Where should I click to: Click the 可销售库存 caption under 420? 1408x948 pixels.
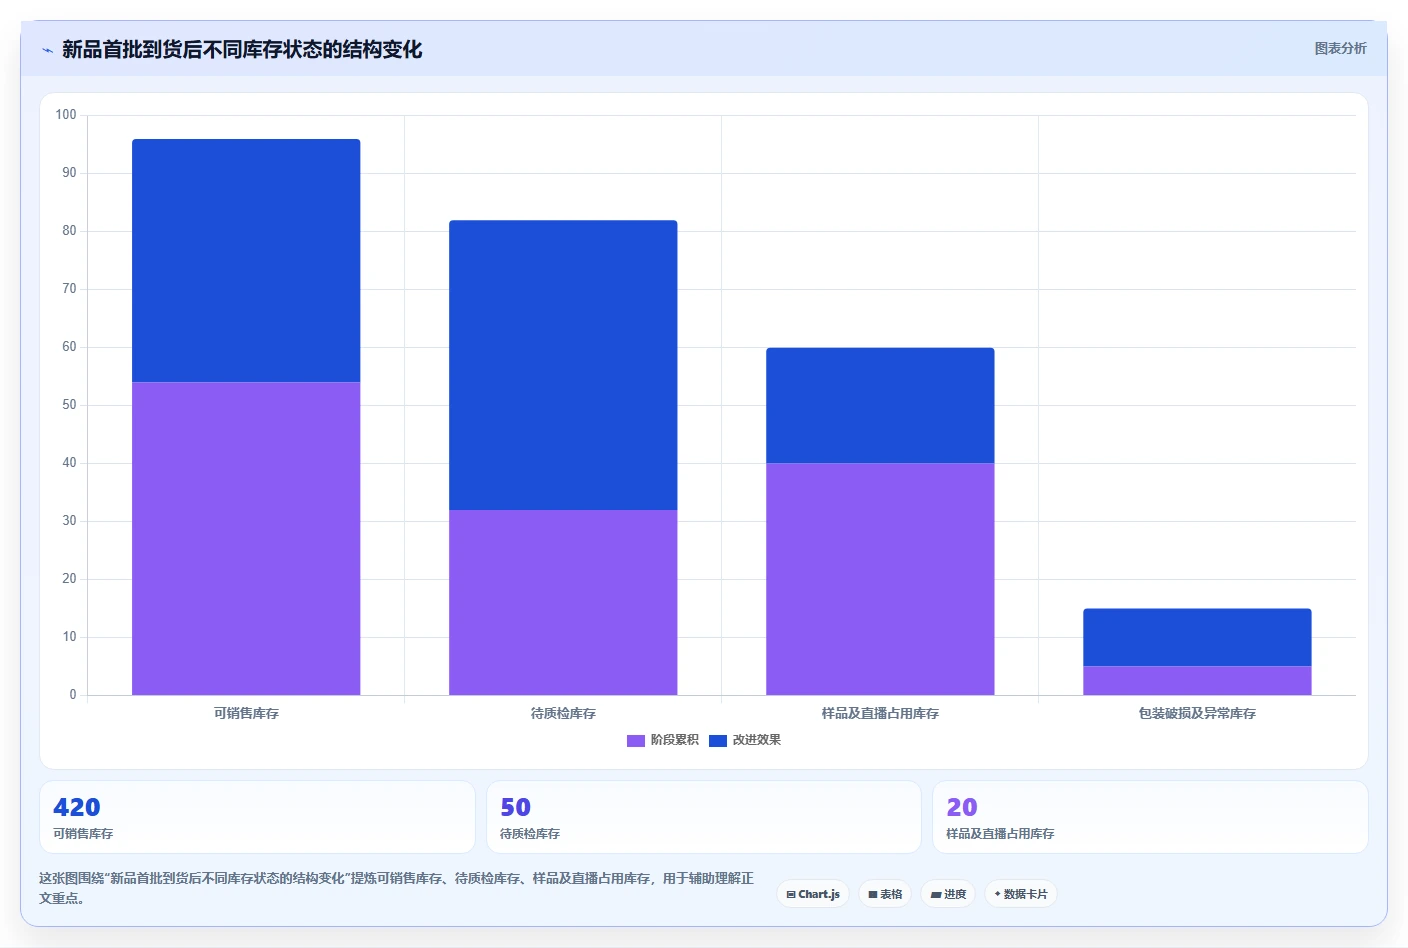click(x=83, y=834)
